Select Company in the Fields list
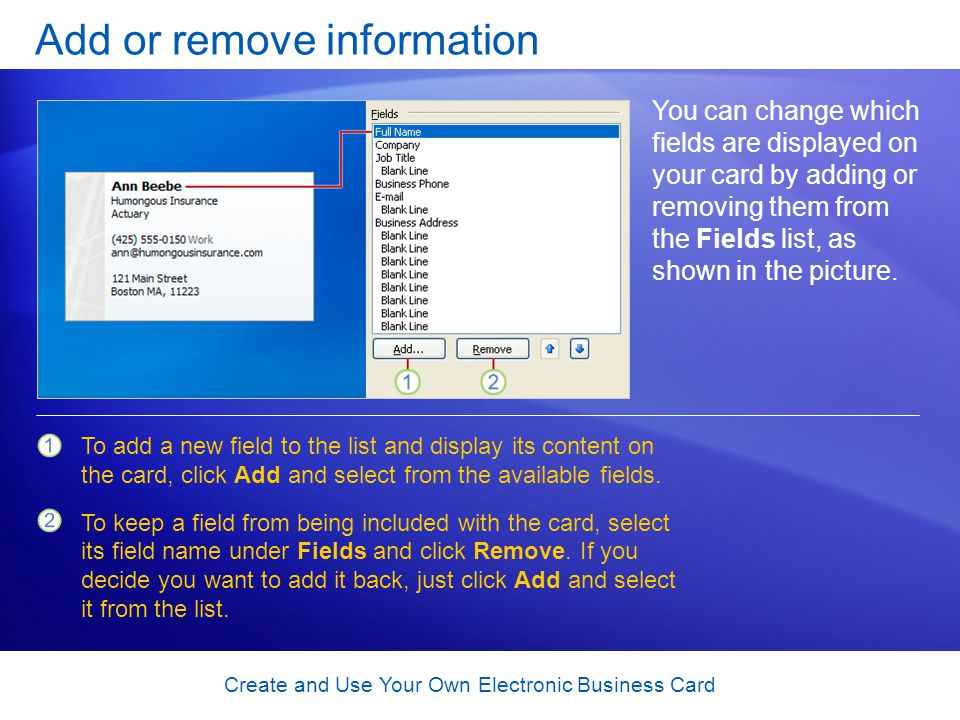 [x=496, y=145]
